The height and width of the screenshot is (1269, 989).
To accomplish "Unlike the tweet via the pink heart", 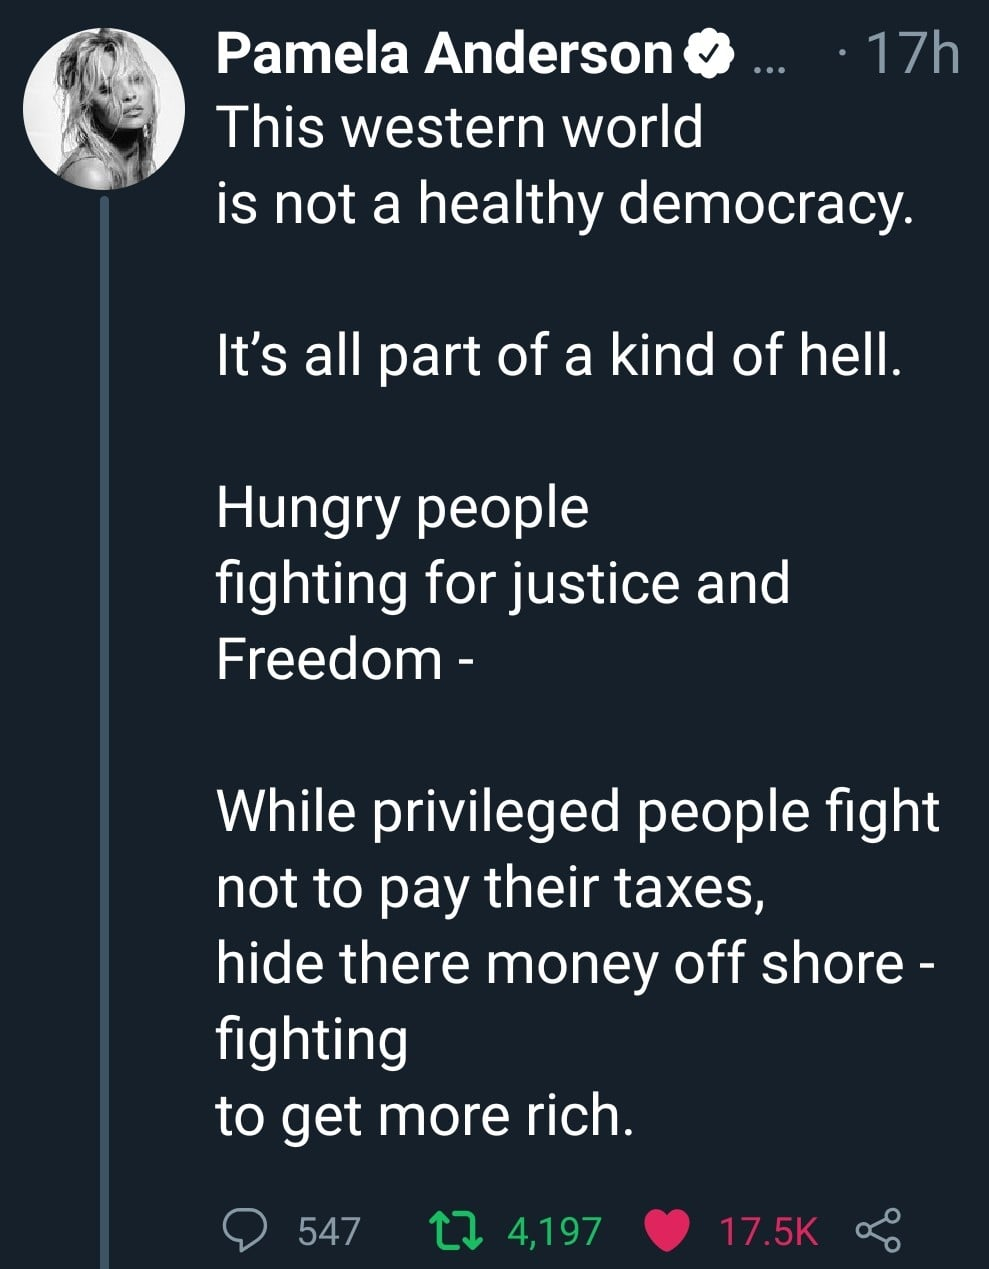I will 668,1229.
